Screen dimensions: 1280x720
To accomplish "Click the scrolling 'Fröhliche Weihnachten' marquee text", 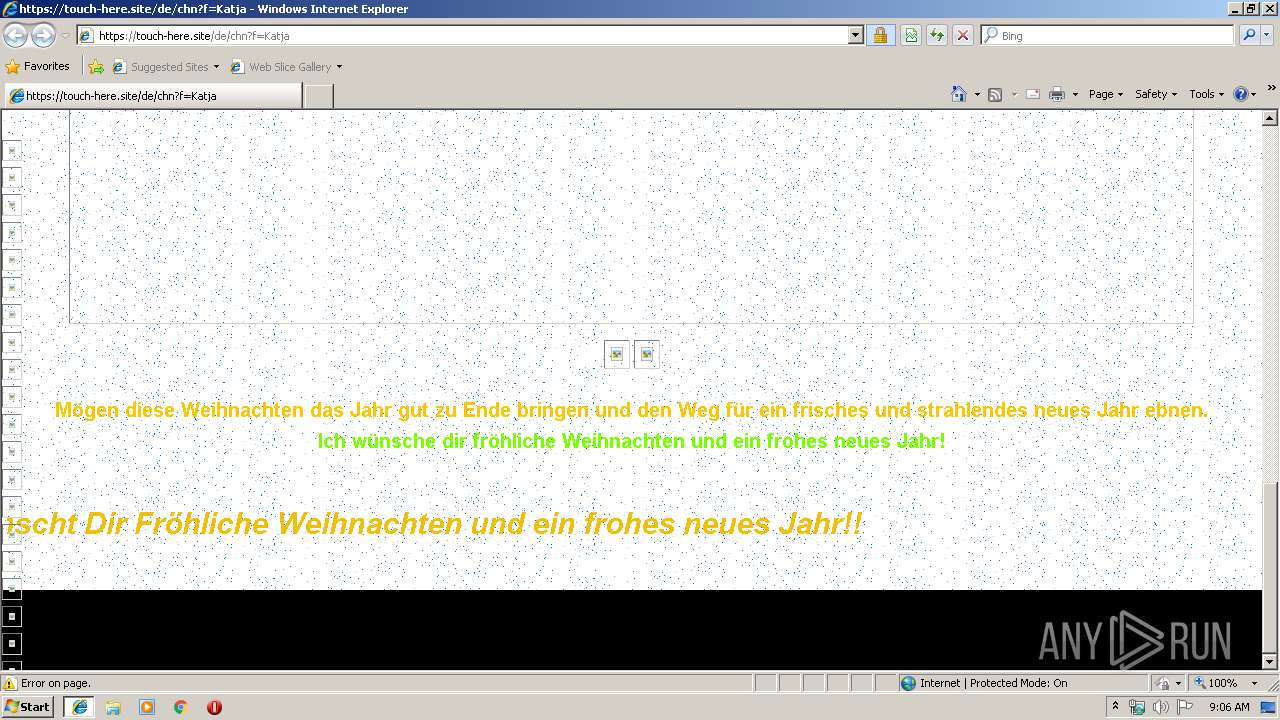I will point(434,523).
